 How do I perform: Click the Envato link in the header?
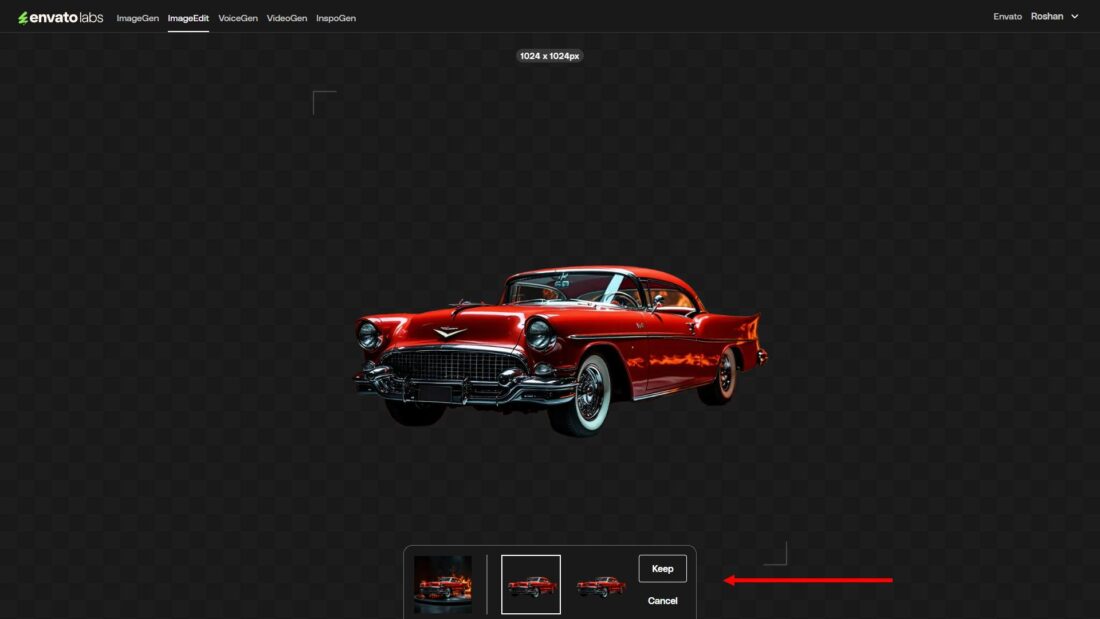(1006, 16)
